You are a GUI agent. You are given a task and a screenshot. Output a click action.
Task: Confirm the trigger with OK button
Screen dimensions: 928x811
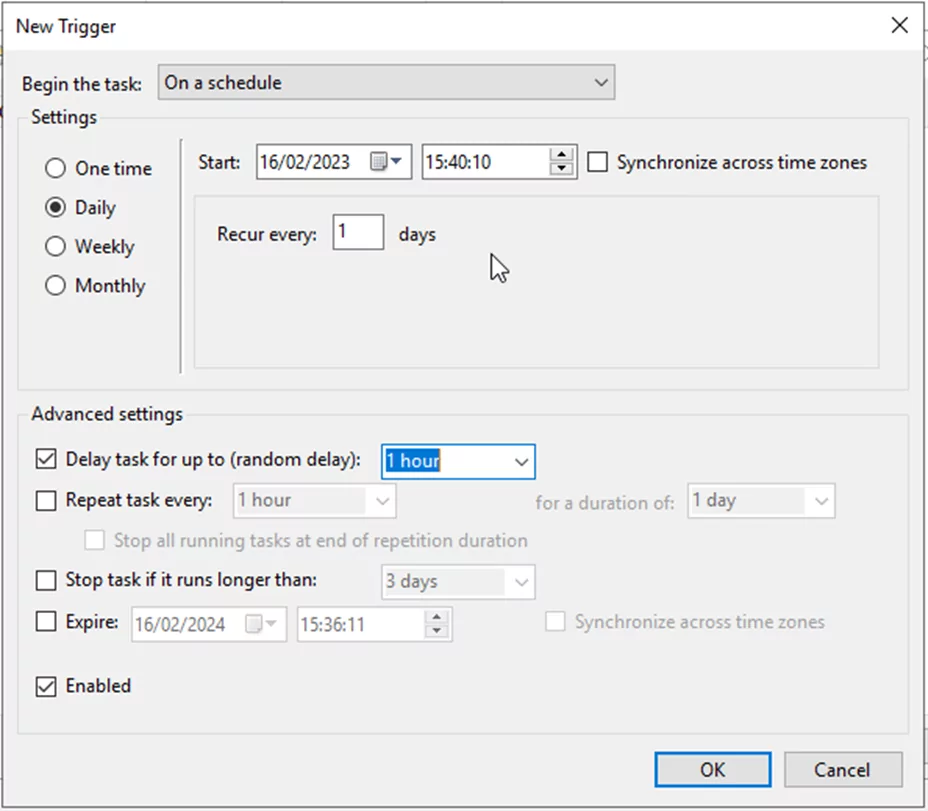713,770
